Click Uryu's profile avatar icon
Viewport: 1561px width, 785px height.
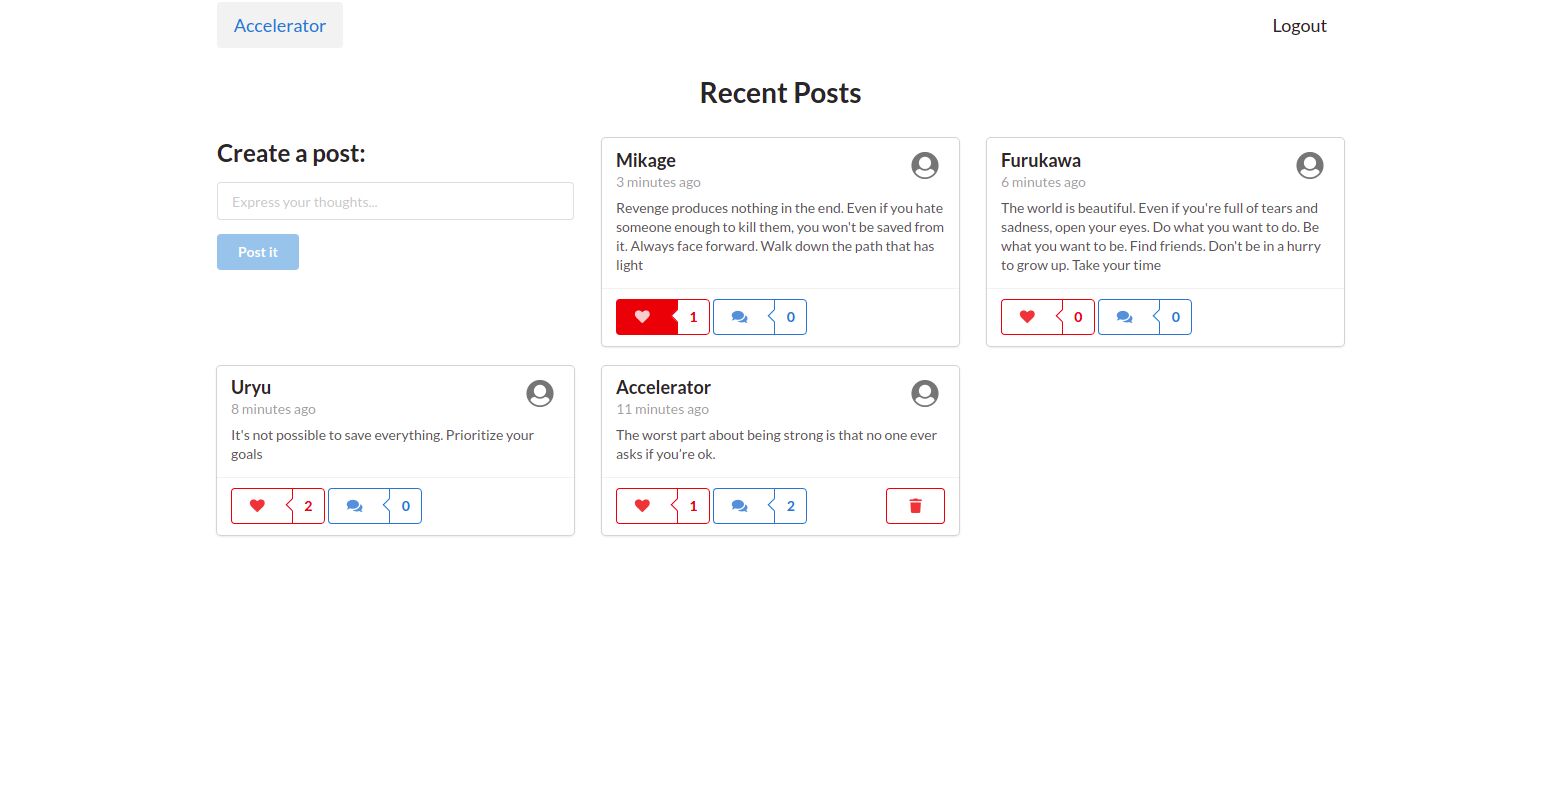pyautogui.click(x=540, y=394)
